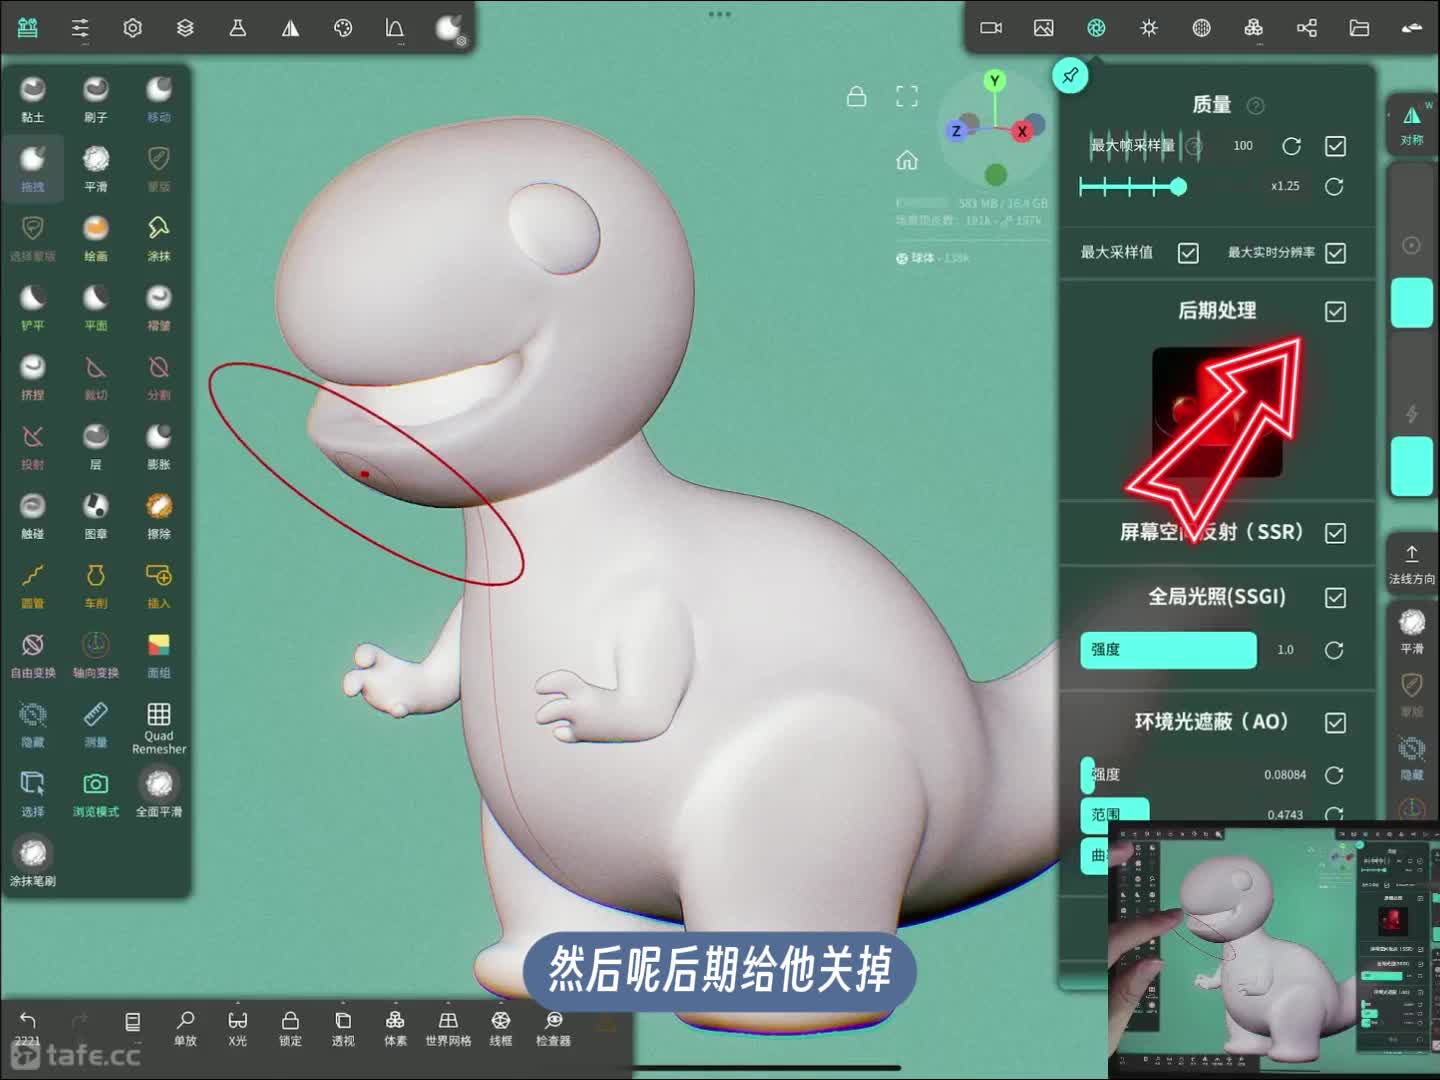Click the x1.25 resolution multiplier slider
Viewport: 1440px width, 1080px height.
[1133, 186]
